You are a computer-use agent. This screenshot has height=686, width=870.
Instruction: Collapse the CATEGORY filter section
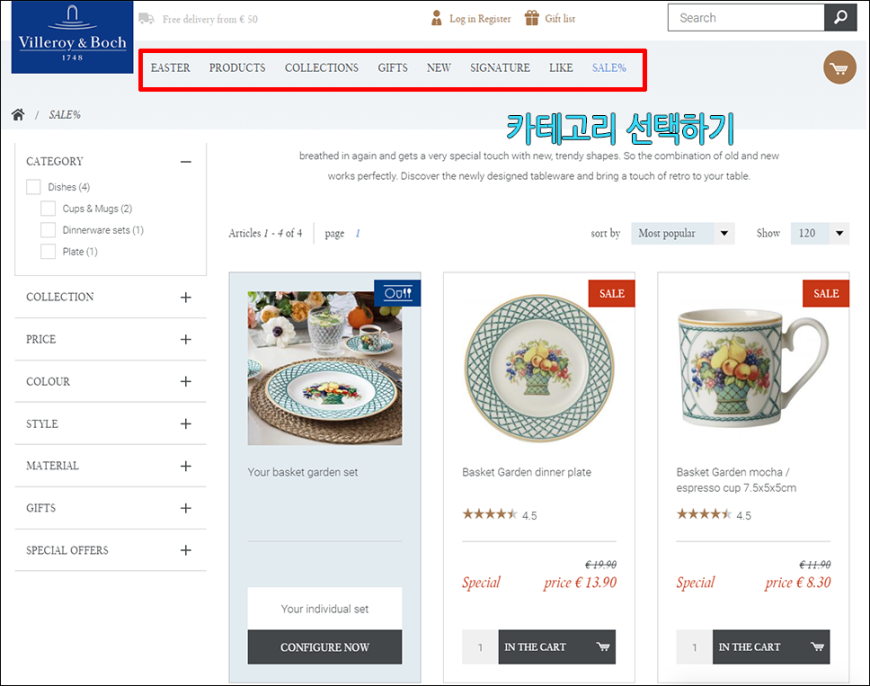coord(186,162)
